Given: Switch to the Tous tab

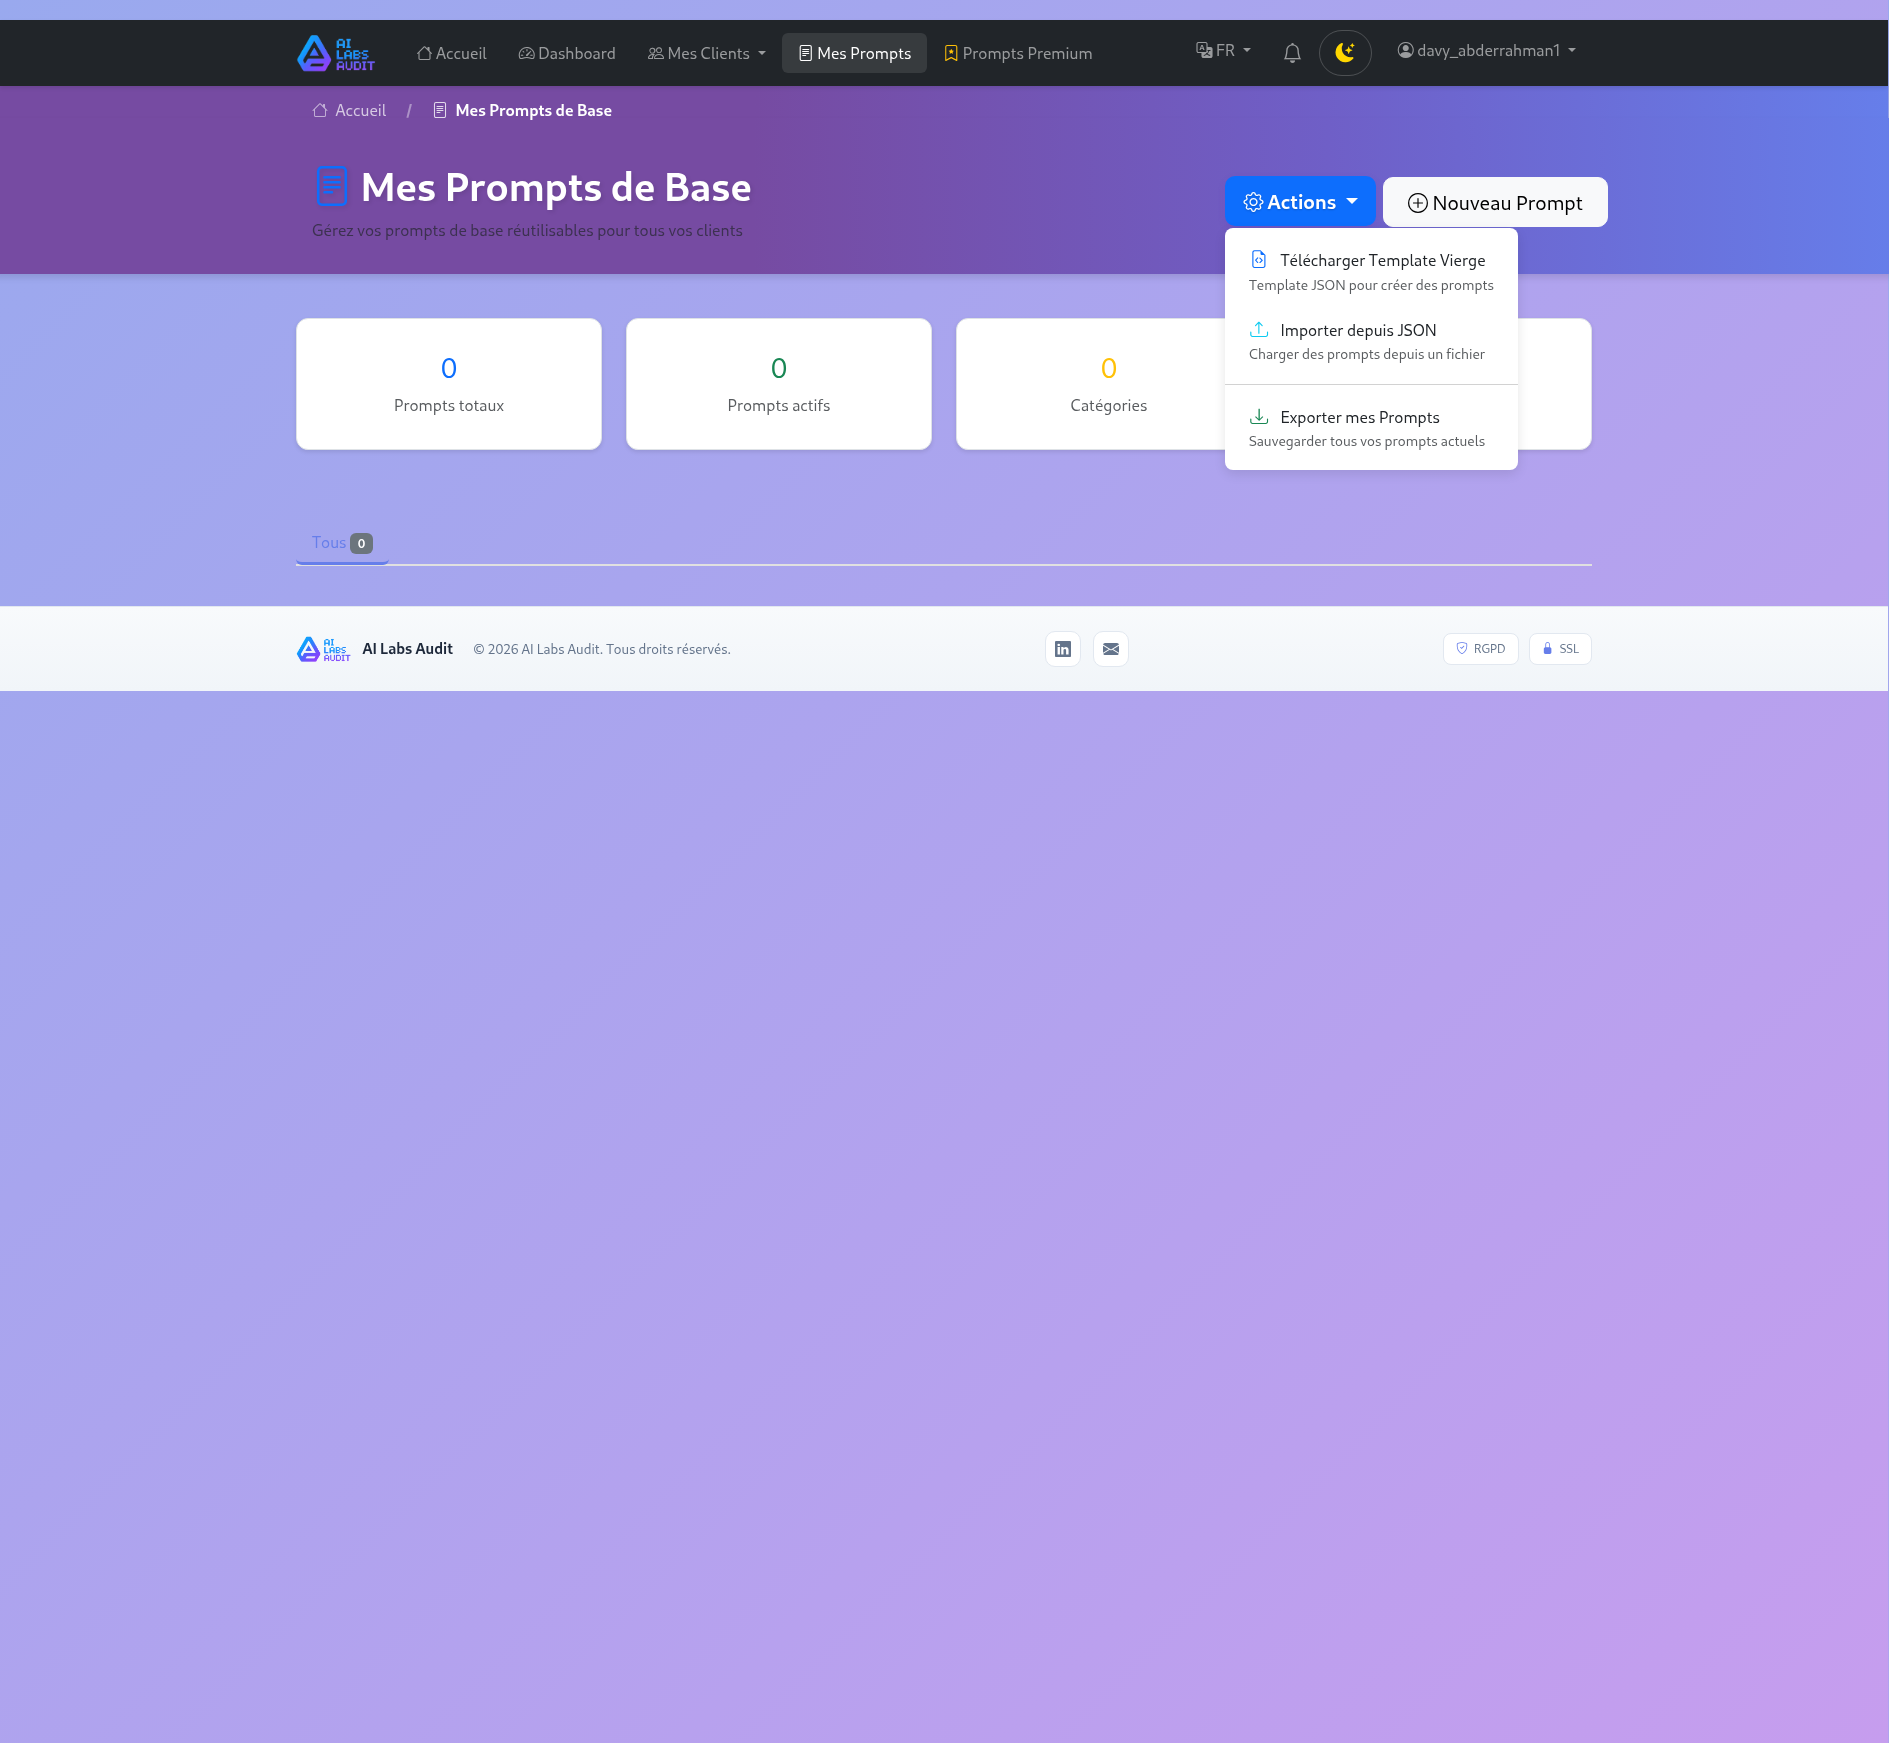Looking at the screenshot, I should tap(341, 542).
